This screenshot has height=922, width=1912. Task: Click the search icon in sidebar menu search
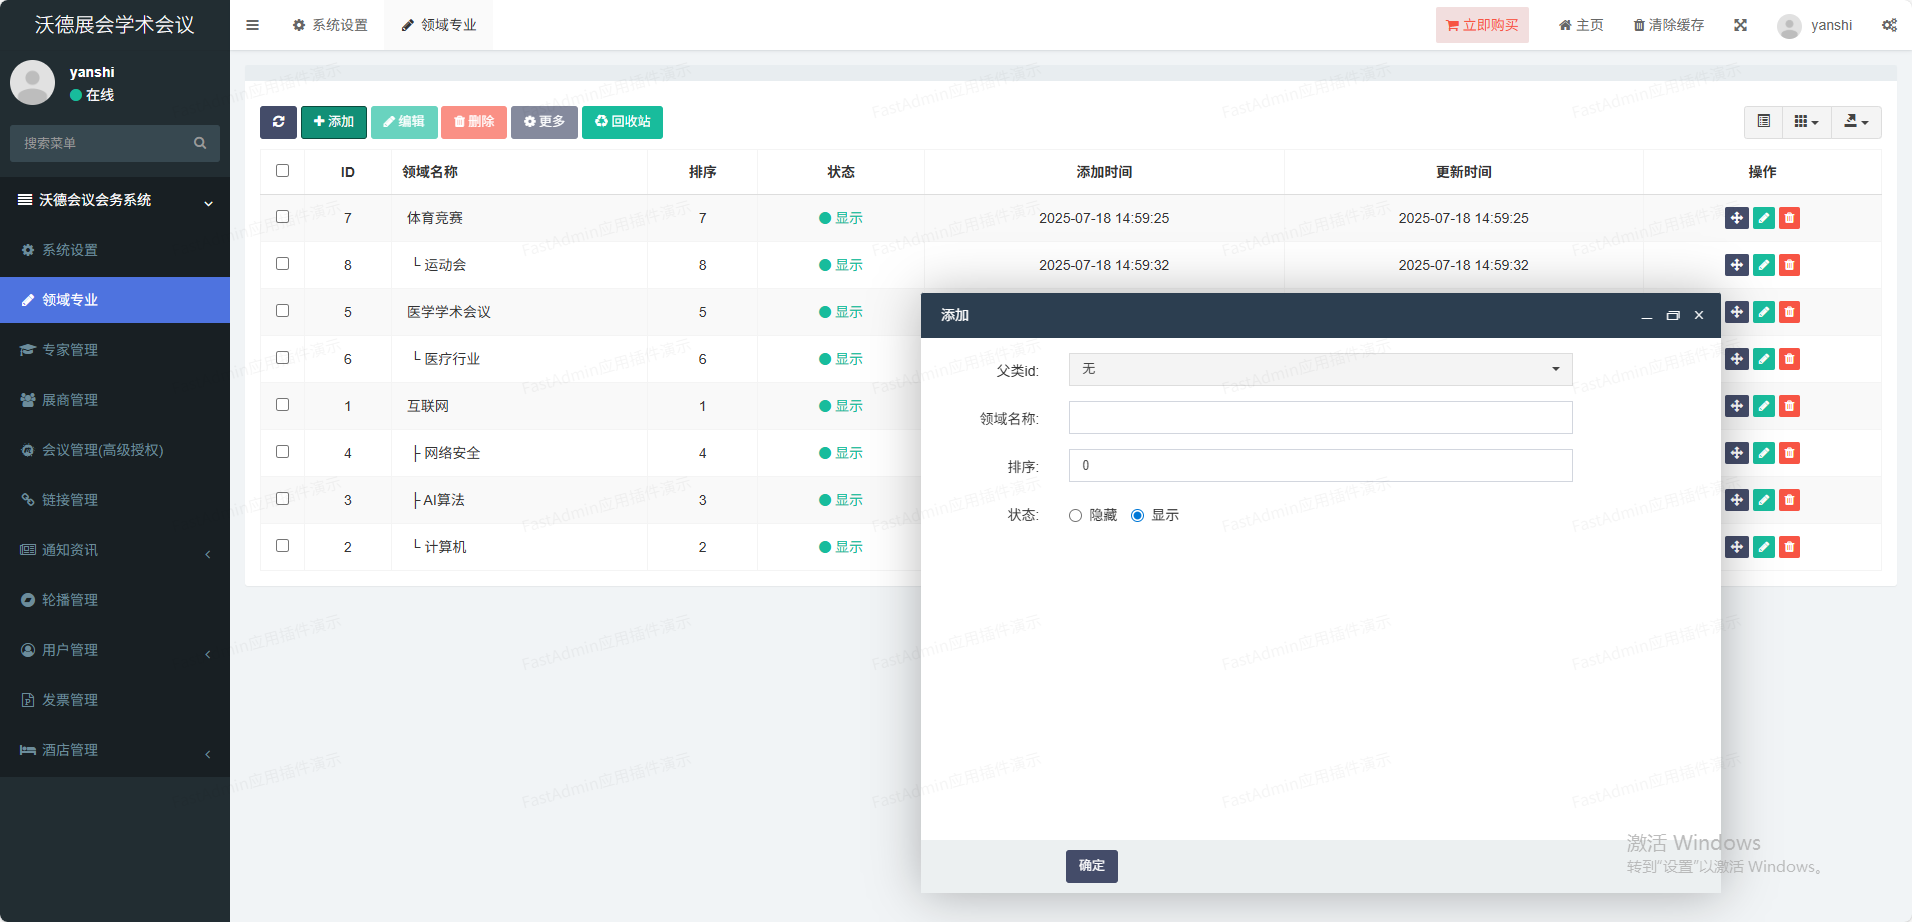200,143
